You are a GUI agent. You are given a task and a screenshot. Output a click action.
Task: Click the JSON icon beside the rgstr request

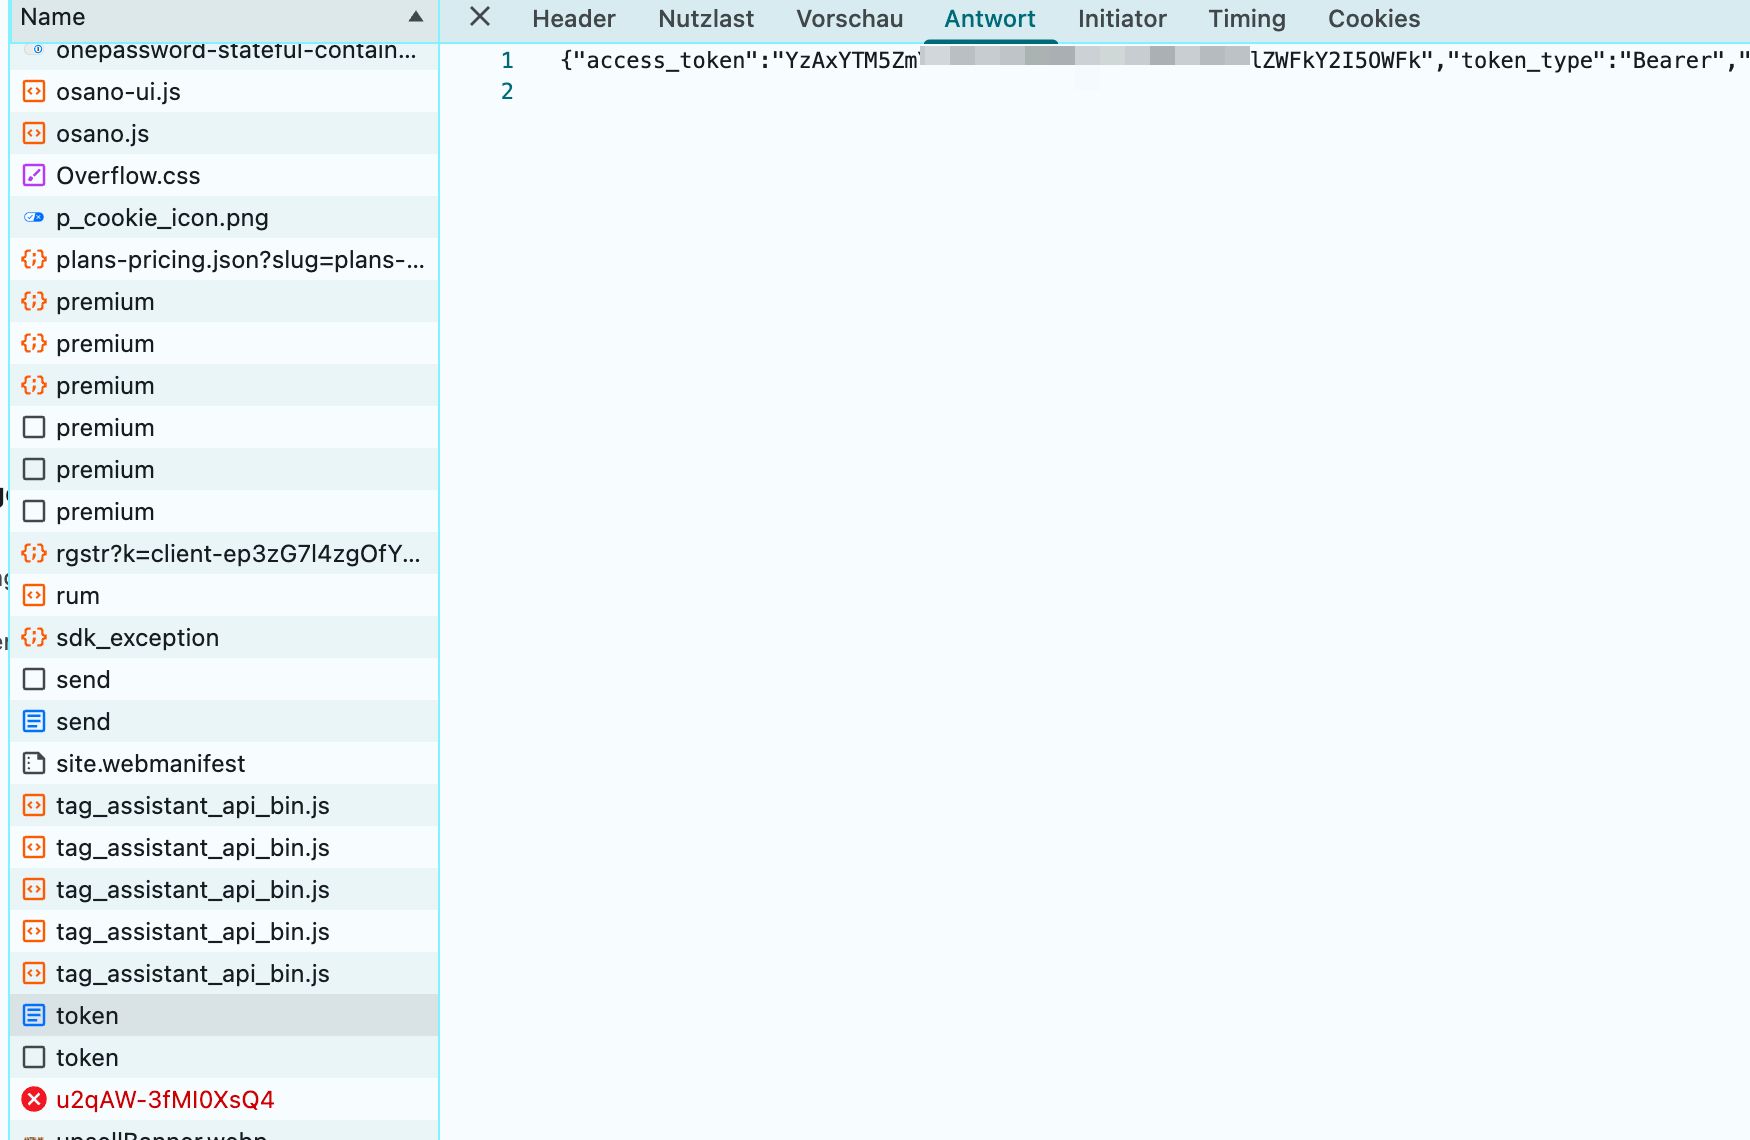(34, 554)
